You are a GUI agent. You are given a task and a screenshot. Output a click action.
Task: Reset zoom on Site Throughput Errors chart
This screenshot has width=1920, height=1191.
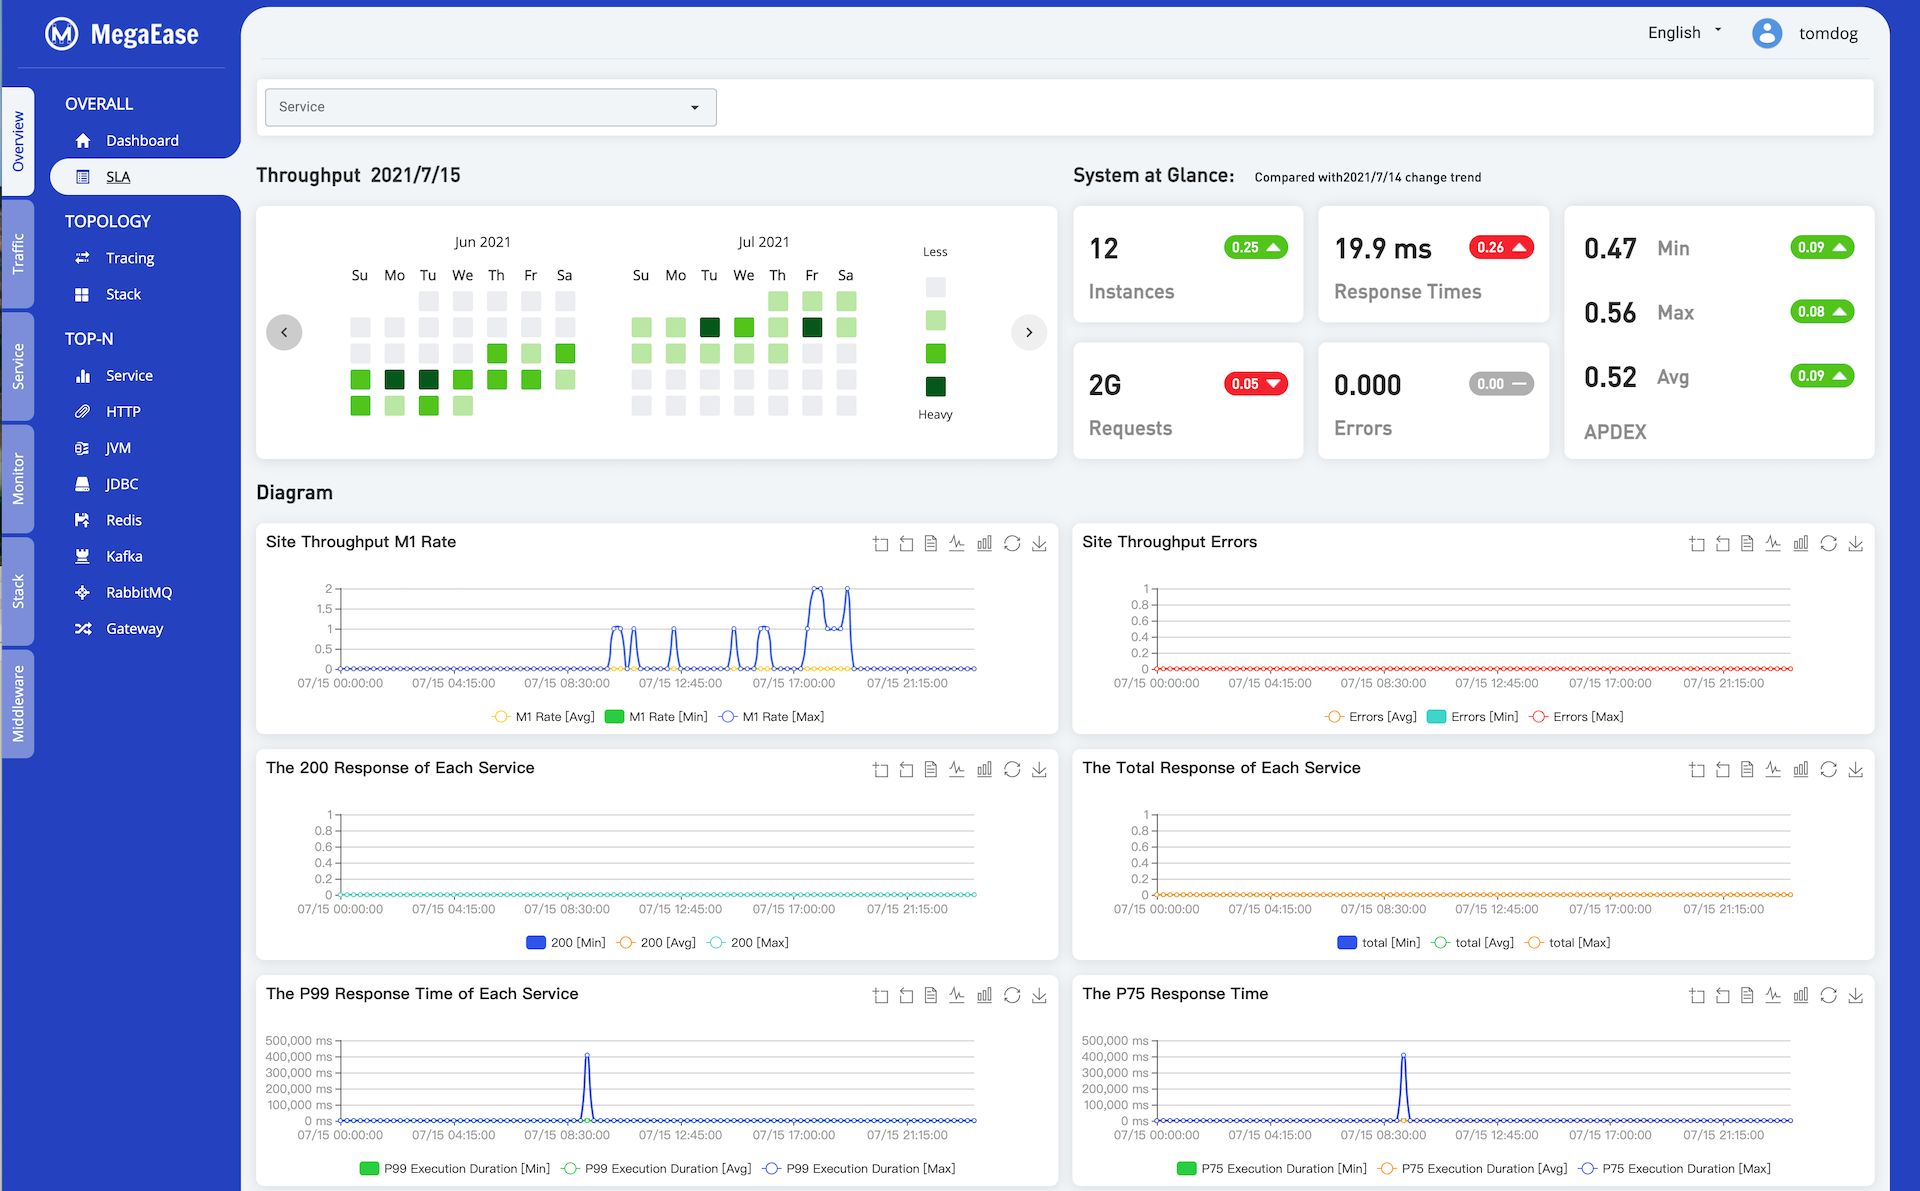pos(1722,544)
